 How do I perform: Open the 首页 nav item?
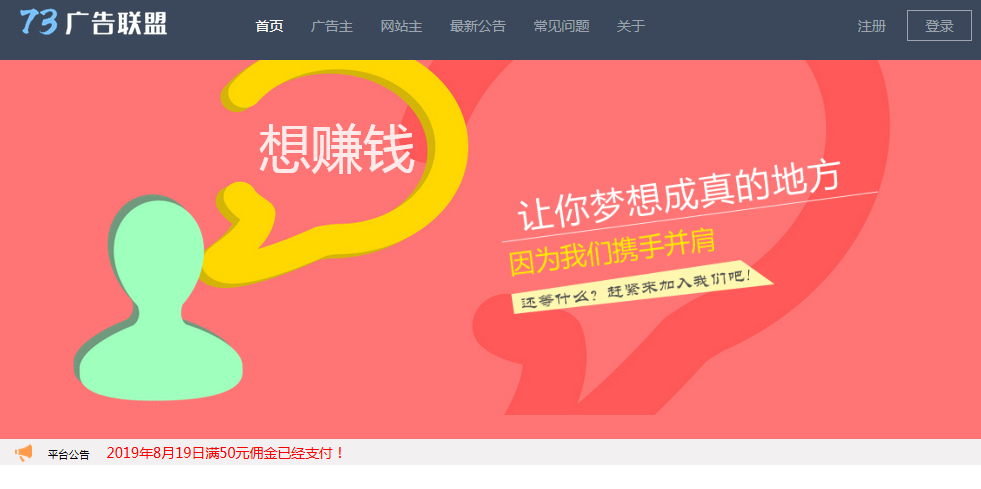click(270, 26)
